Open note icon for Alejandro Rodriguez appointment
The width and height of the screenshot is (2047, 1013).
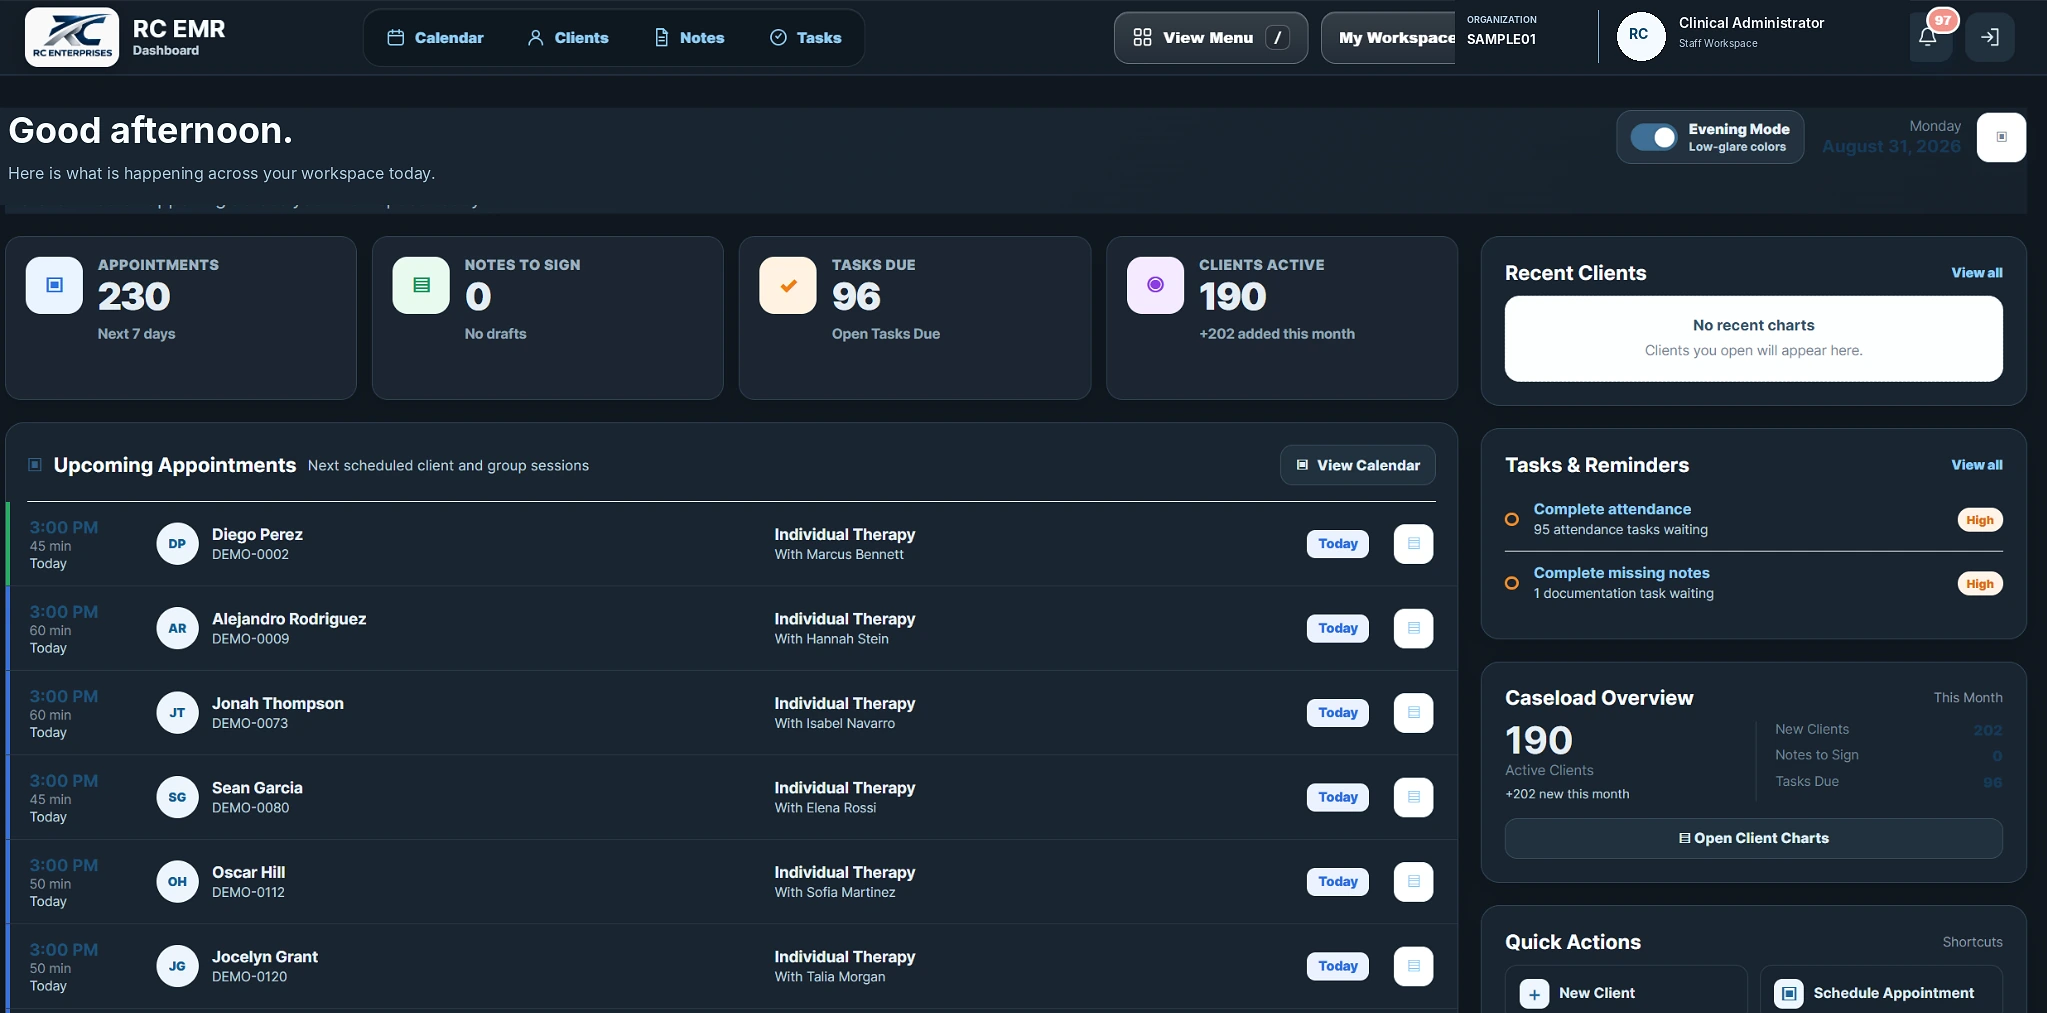(x=1413, y=628)
